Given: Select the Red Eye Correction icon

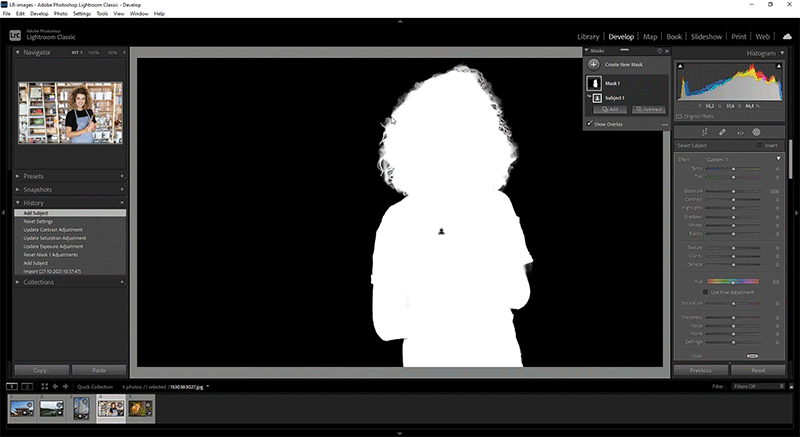Looking at the screenshot, I should pyautogui.click(x=739, y=132).
